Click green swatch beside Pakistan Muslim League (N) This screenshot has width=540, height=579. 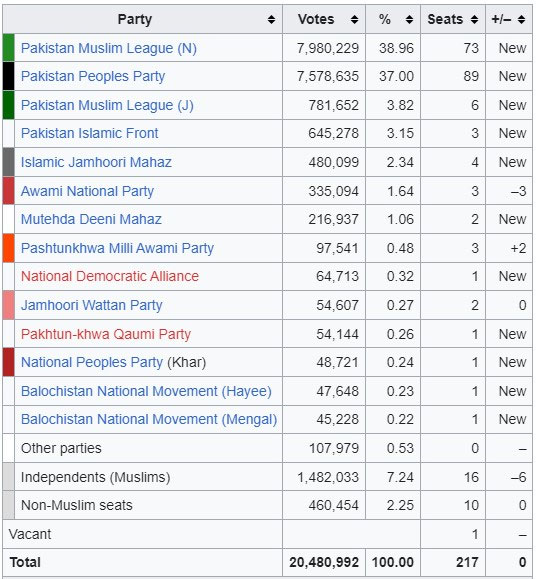click(x=8, y=48)
